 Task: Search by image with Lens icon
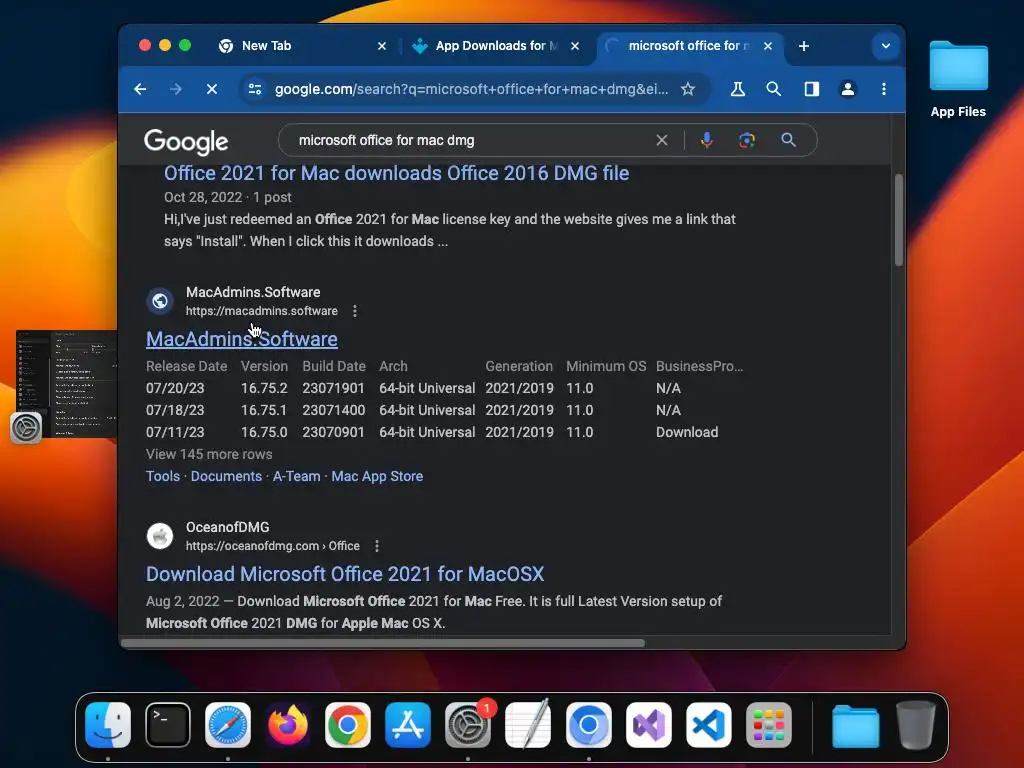click(x=746, y=140)
